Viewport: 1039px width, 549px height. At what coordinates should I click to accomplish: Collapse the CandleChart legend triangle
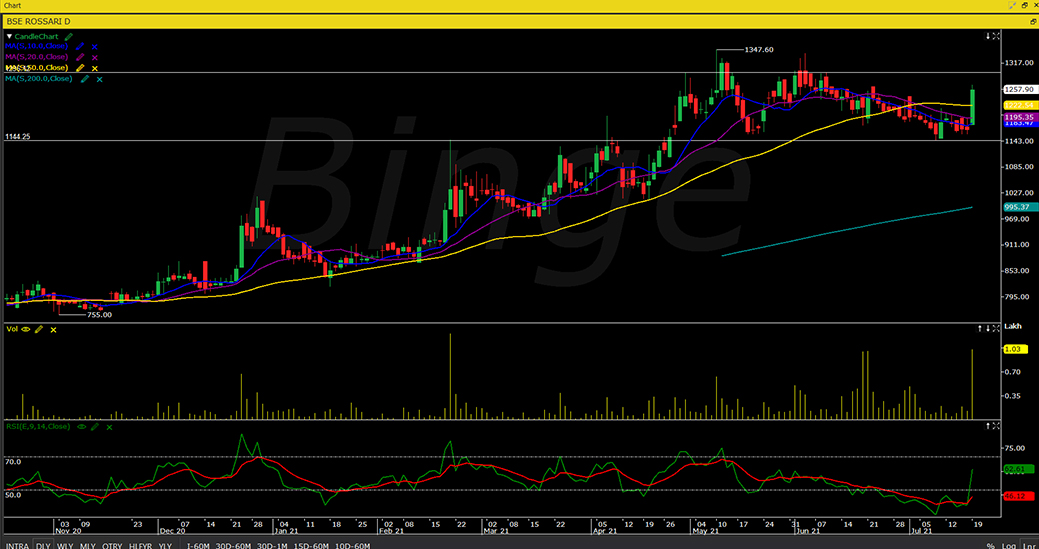click(x=9, y=36)
